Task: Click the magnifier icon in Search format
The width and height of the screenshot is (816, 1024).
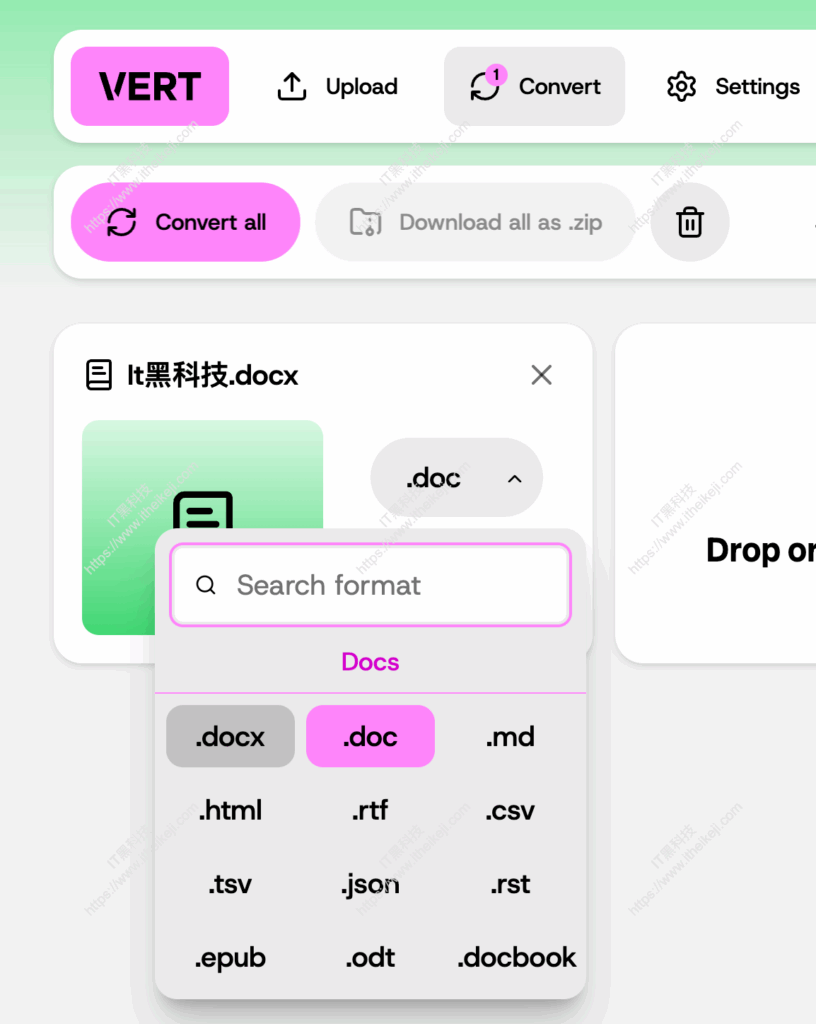Action: click(x=206, y=585)
